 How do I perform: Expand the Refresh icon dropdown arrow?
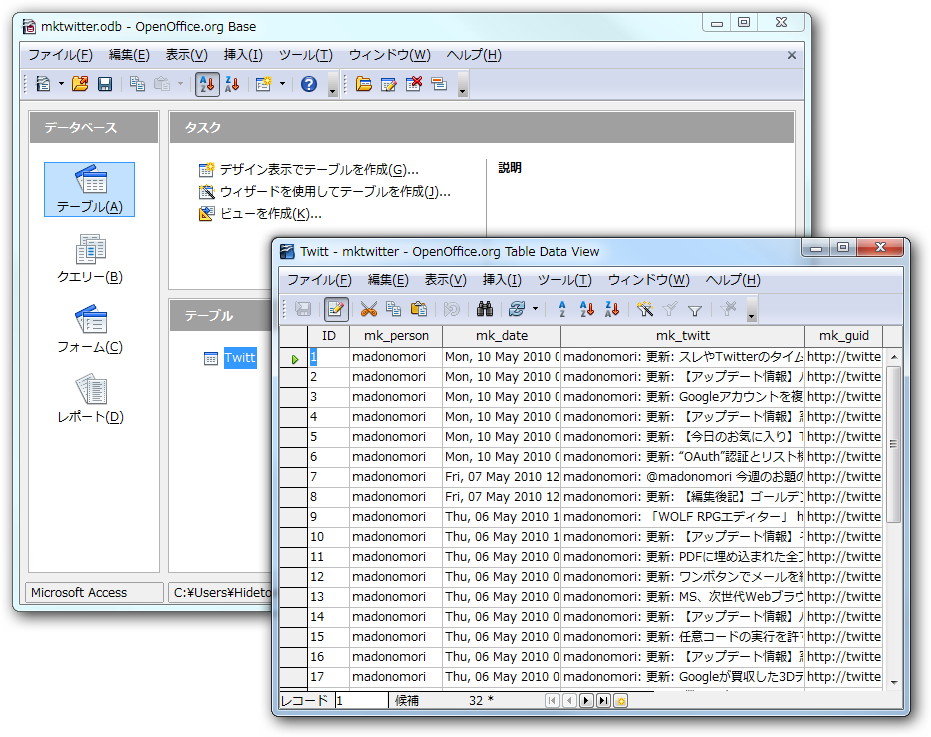[x=537, y=310]
